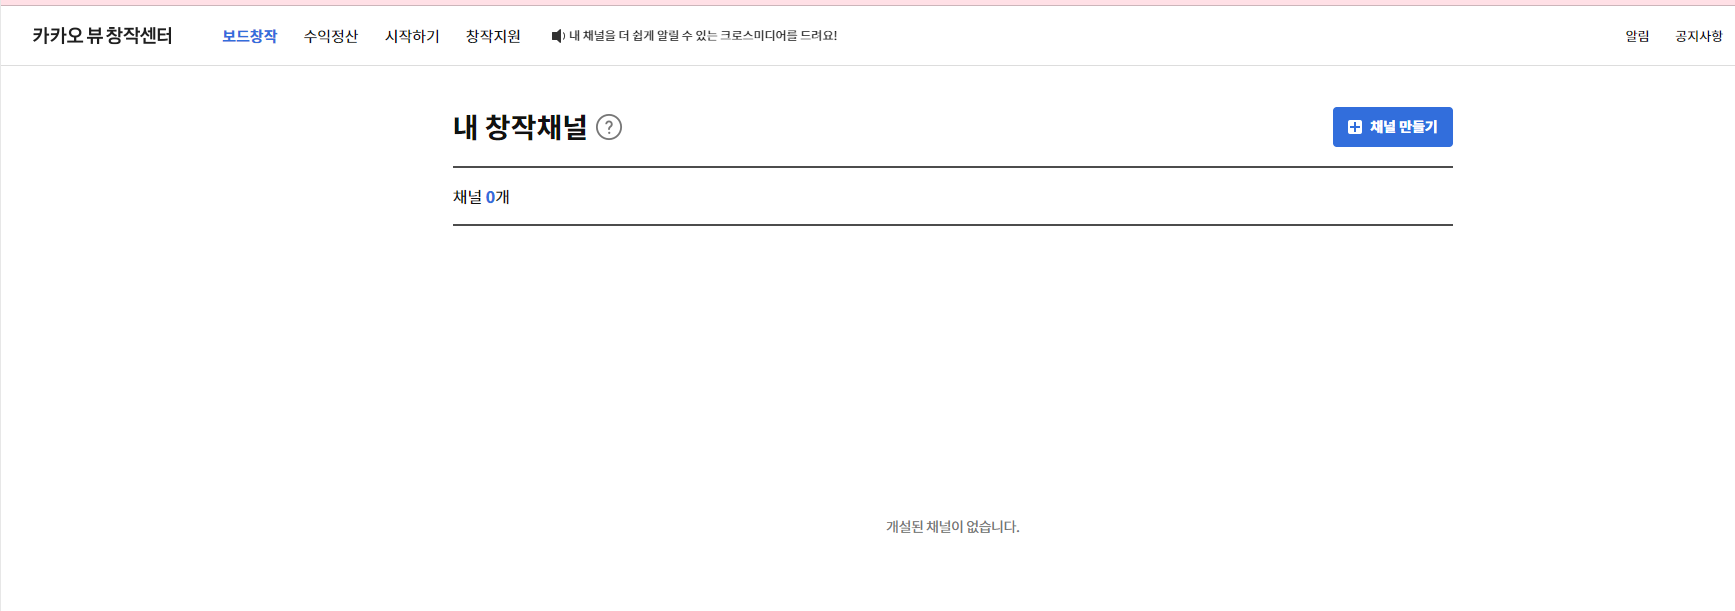Click the 개설된 채널이 없습니다 message
The height and width of the screenshot is (611, 1735).
tap(953, 527)
